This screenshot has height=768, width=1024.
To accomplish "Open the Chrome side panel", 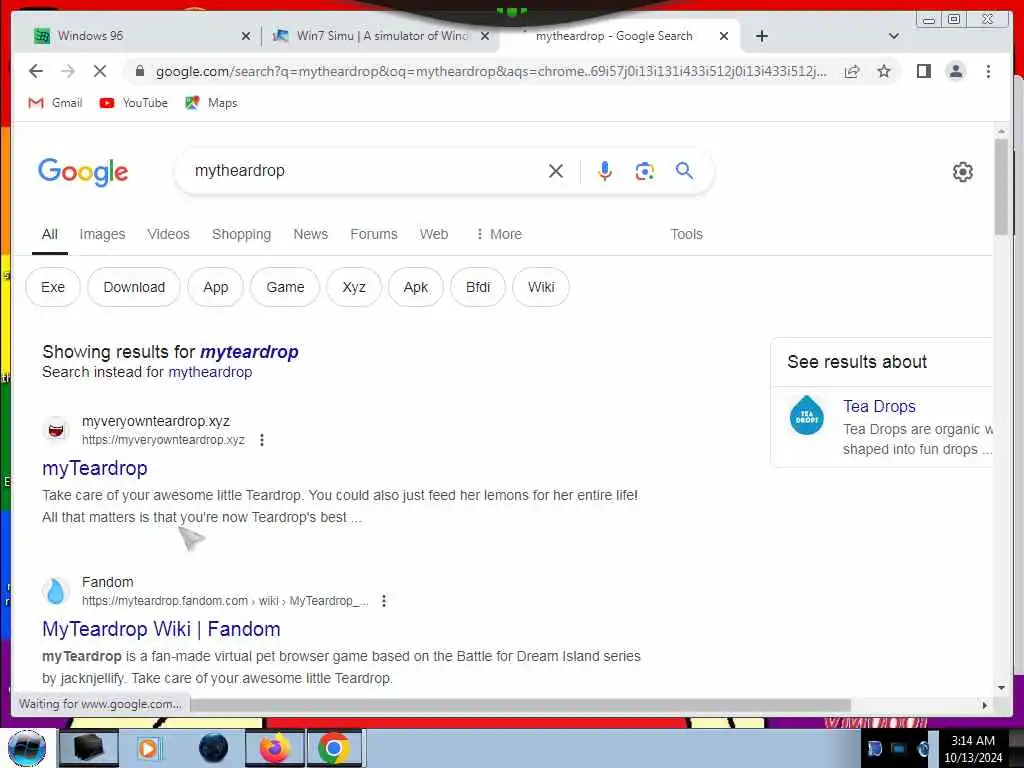I will [x=923, y=71].
